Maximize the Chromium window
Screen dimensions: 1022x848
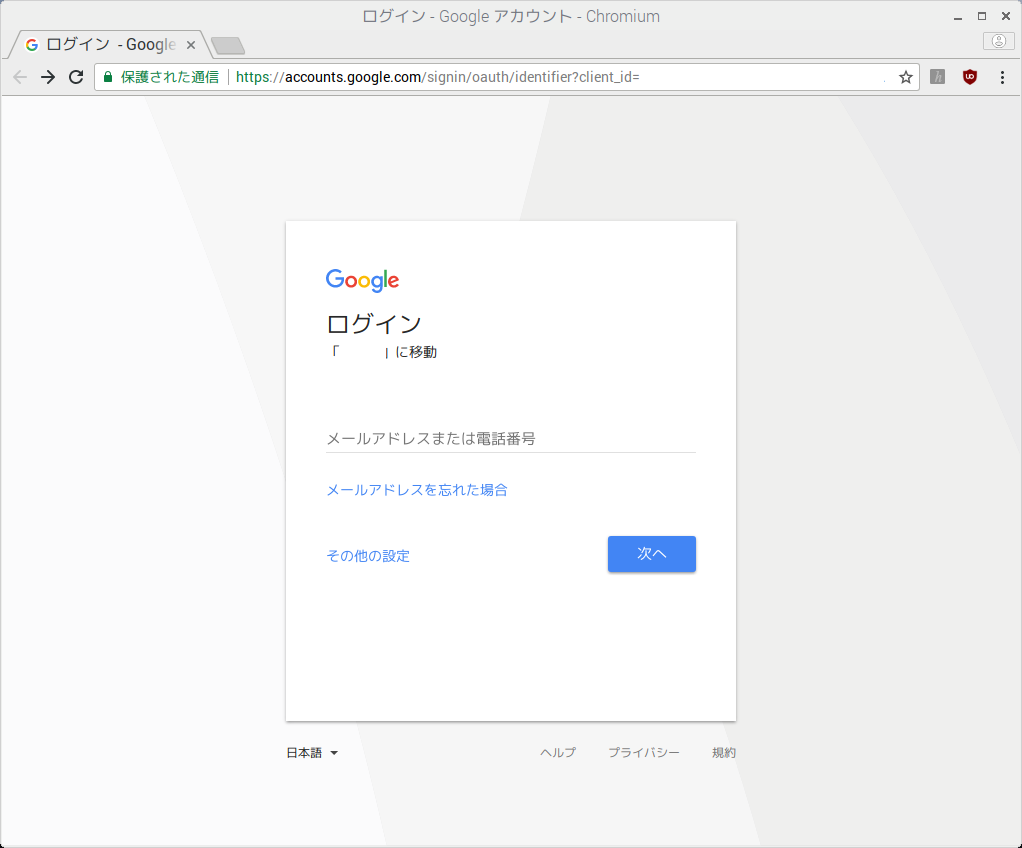pyautogui.click(x=982, y=16)
